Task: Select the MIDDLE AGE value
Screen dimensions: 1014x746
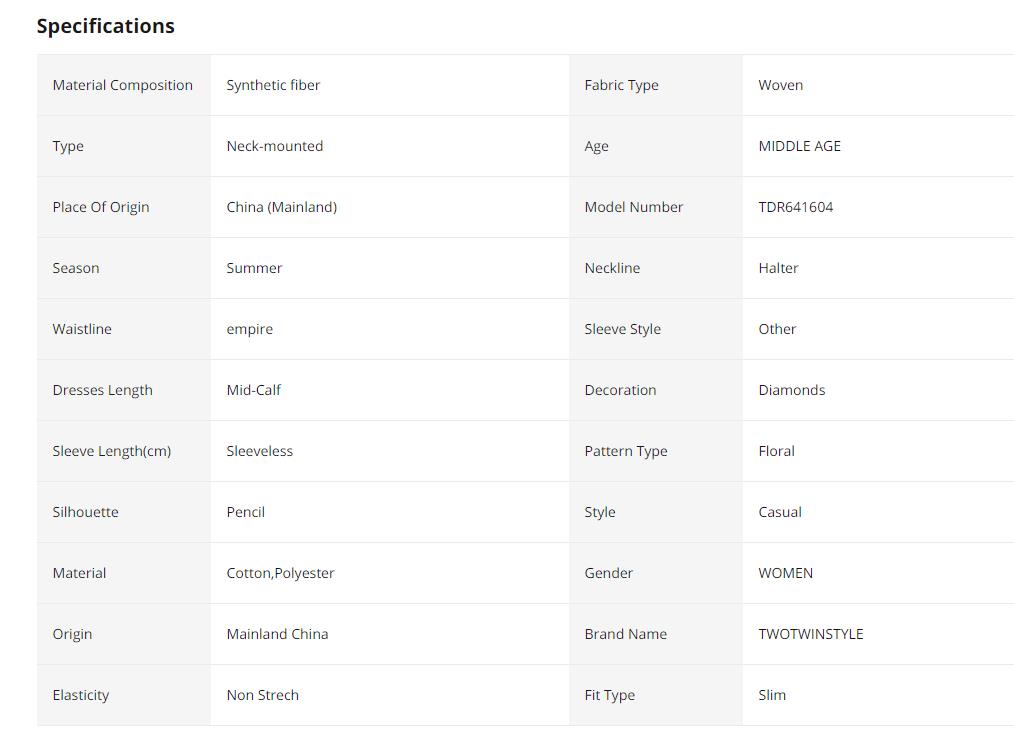Action: click(799, 146)
